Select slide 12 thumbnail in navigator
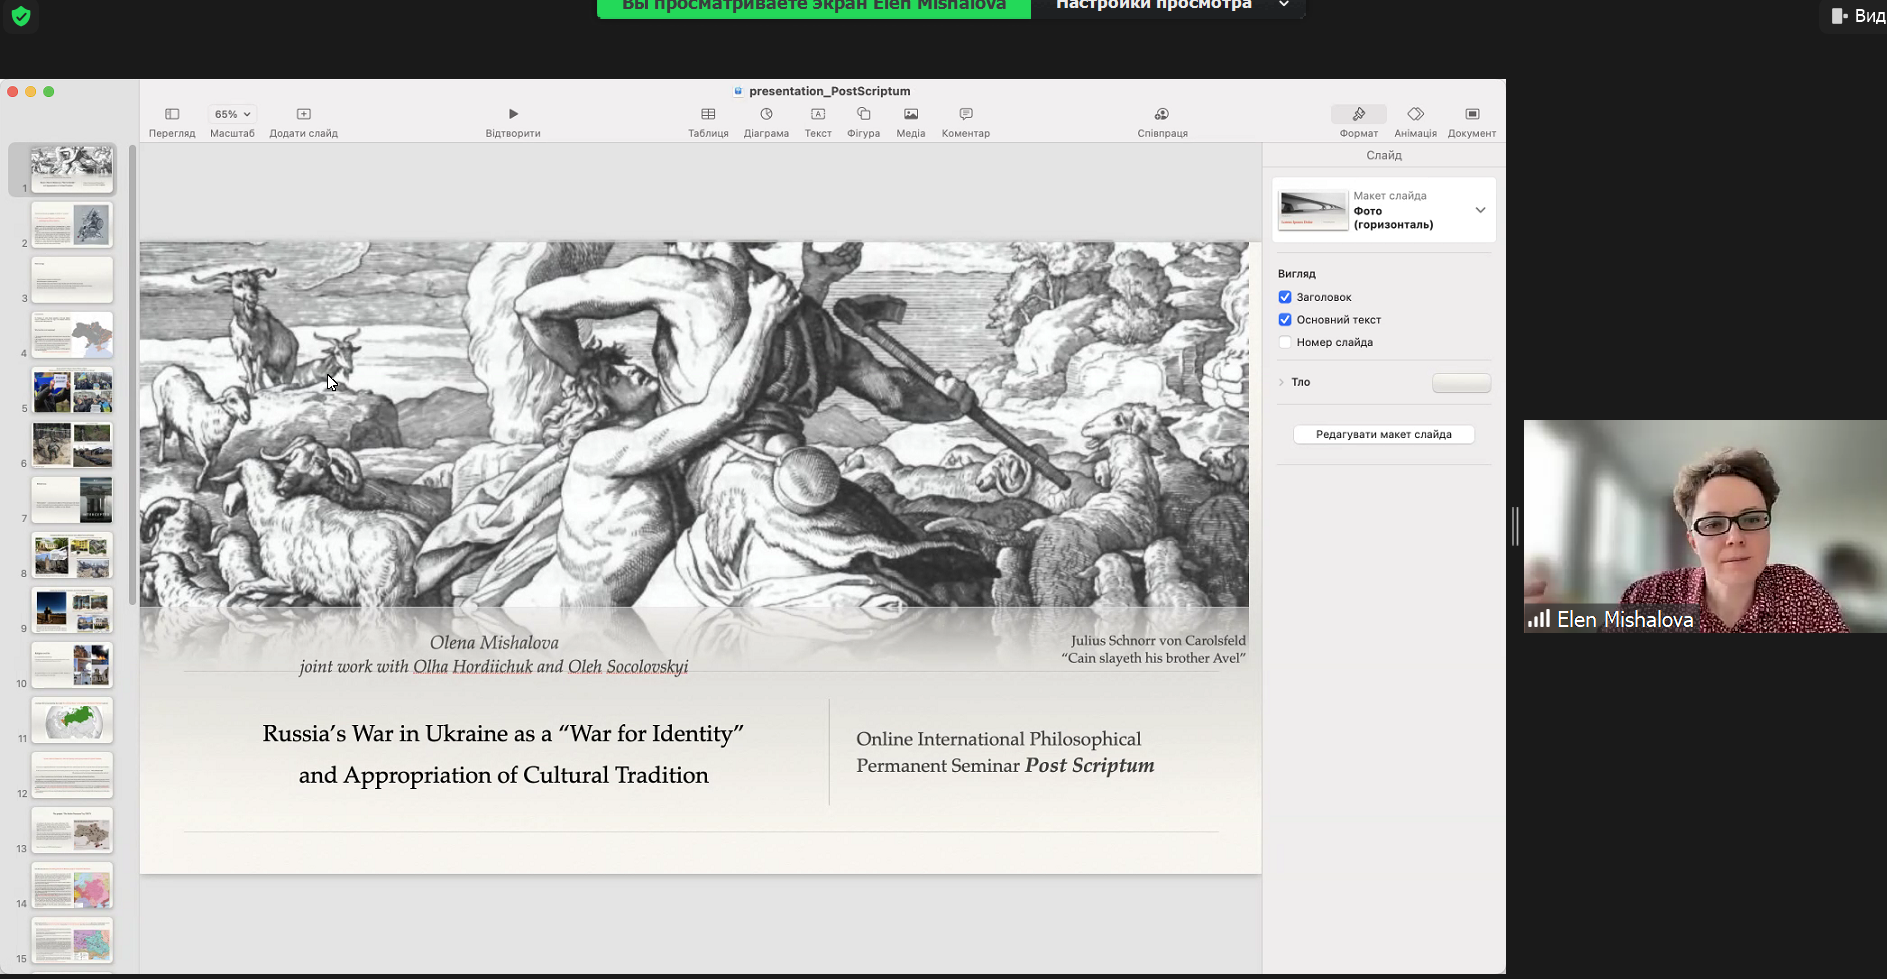This screenshot has width=1887, height=979. 72,775
